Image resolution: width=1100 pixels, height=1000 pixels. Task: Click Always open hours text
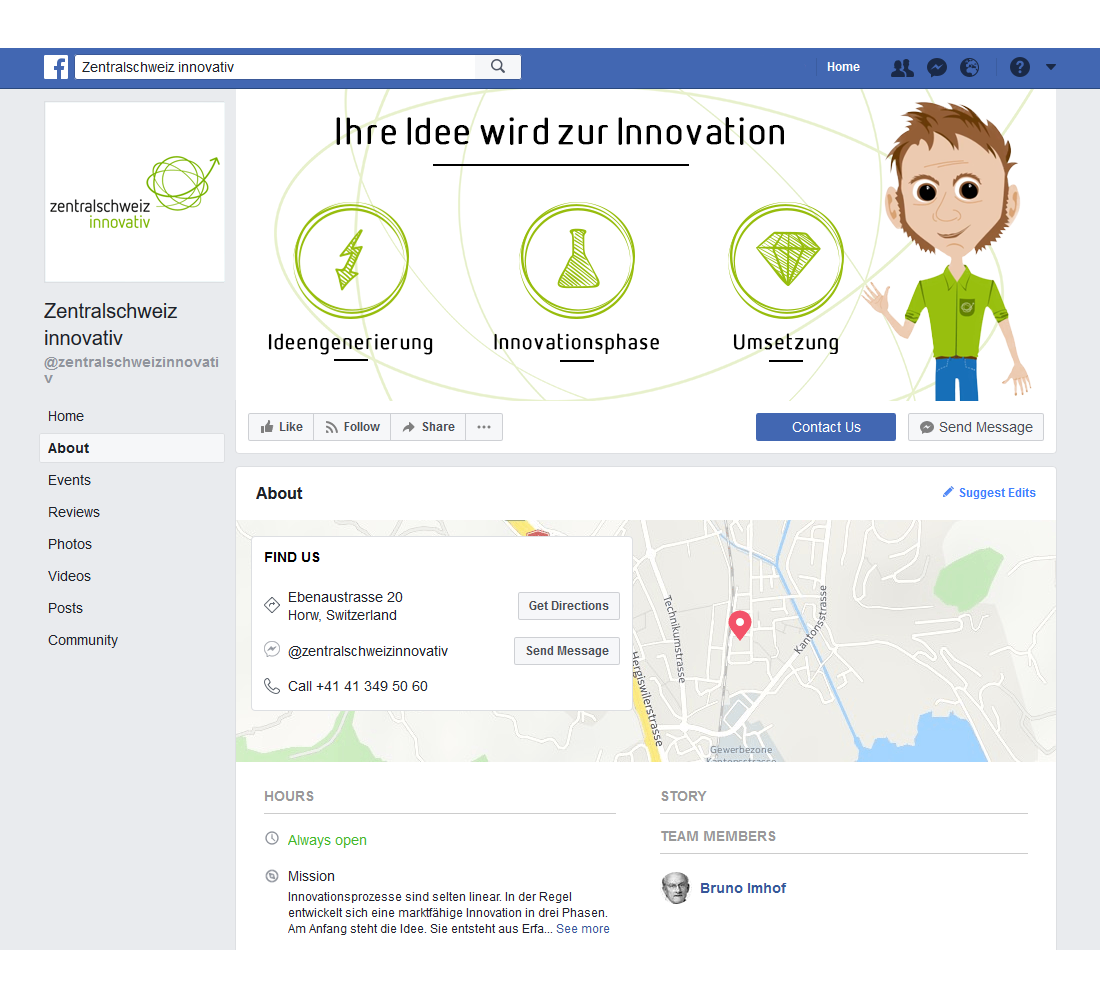327,840
